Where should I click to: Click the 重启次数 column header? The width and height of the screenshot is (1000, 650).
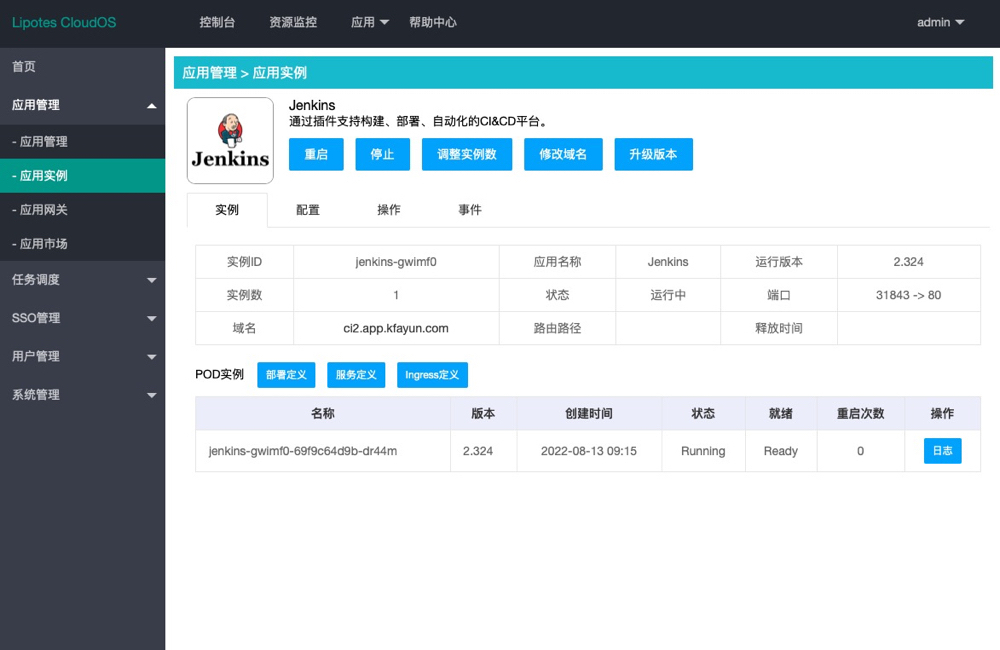click(x=860, y=413)
